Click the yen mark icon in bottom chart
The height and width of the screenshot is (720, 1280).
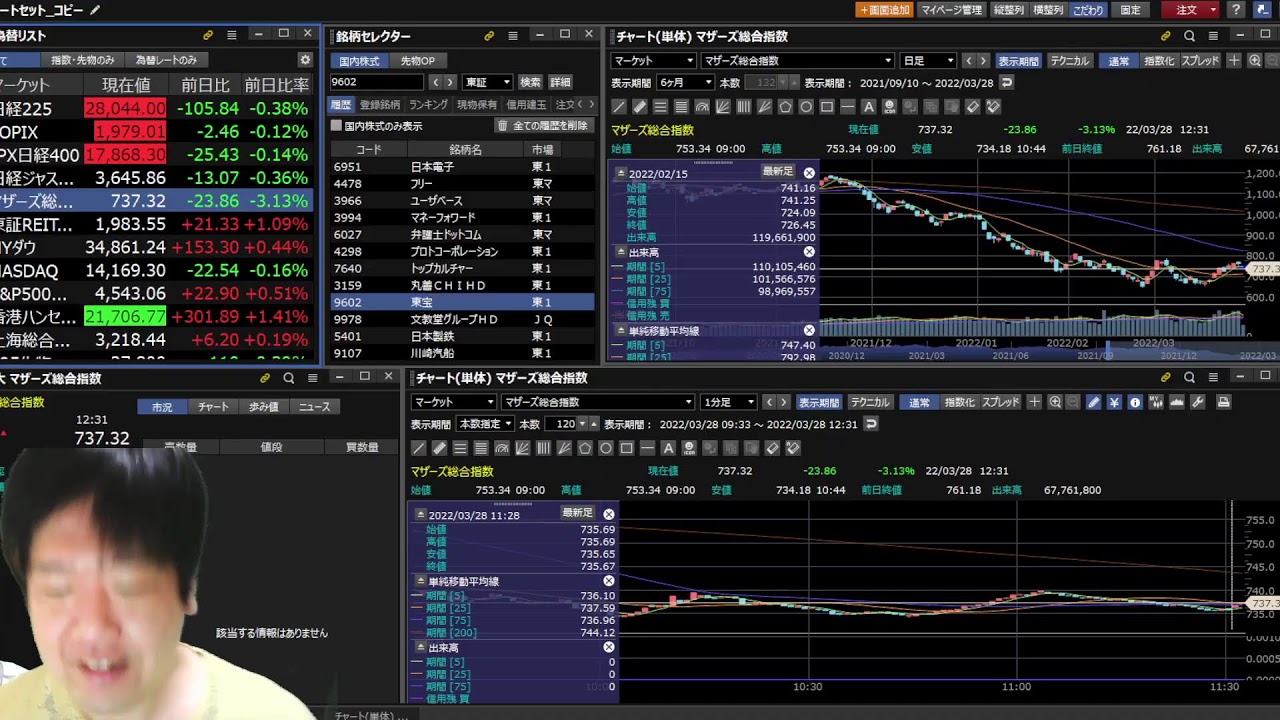pyautogui.click(x=1114, y=403)
